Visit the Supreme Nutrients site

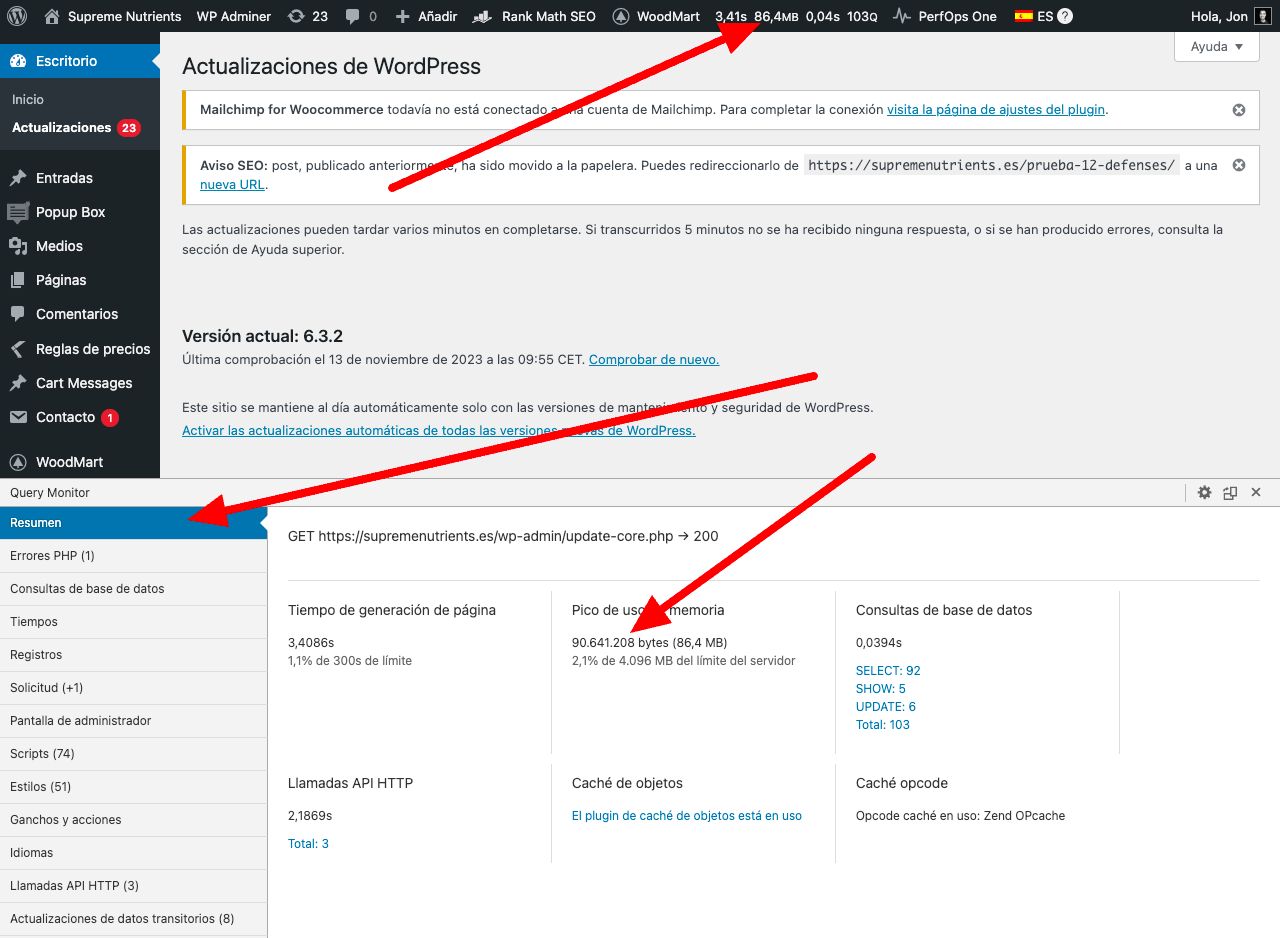(x=113, y=16)
